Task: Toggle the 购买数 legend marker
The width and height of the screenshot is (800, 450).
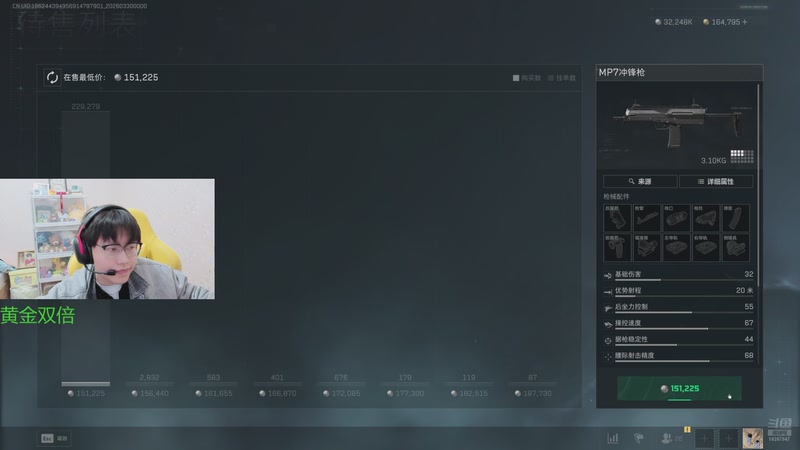Action: coord(516,78)
